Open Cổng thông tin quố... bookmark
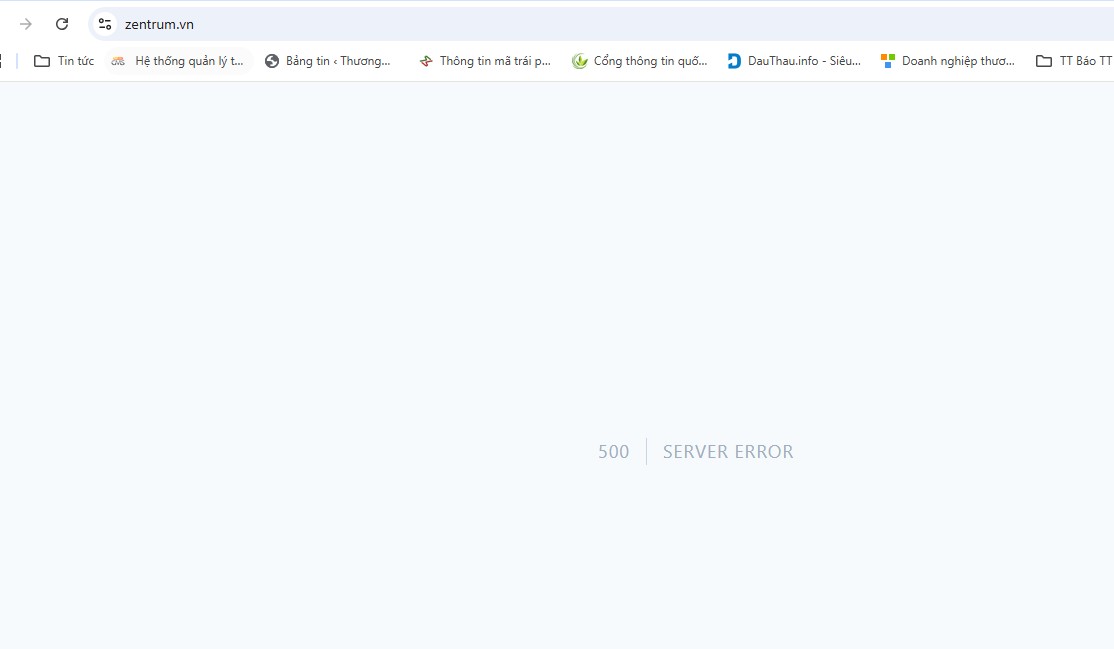The height and width of the screenshot is (649, 1114). click(639, 61)
